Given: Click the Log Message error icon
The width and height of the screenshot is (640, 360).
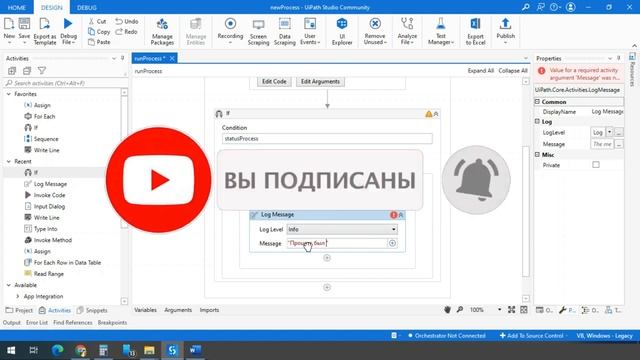Looking at the screenshot, I should tap(393, 215).
